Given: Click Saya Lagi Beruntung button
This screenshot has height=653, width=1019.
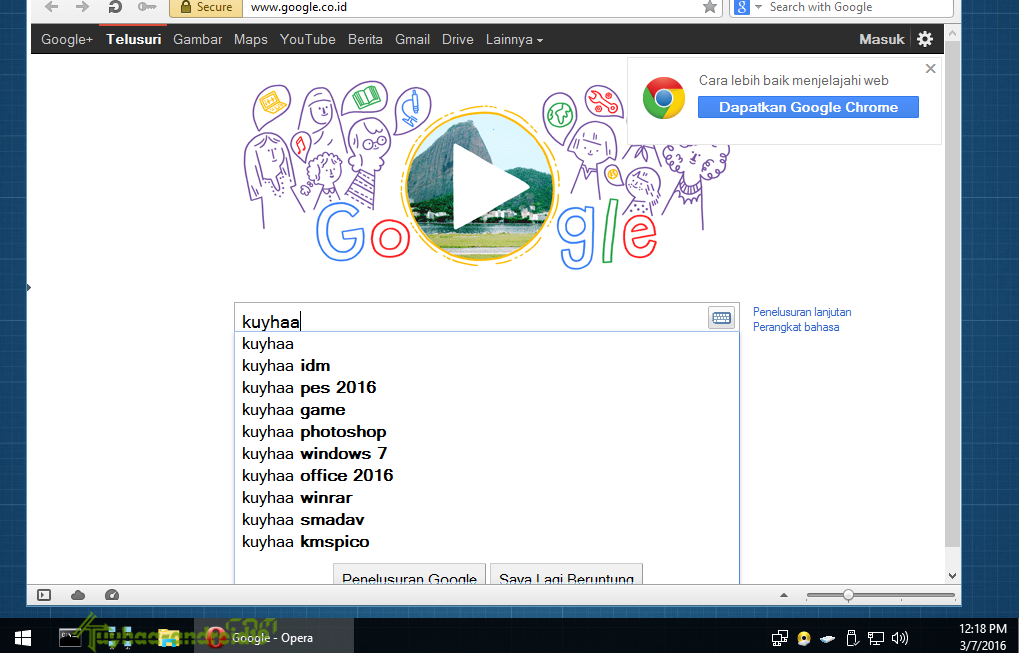Looking at the screenshot, I should (x=566, y=574).
